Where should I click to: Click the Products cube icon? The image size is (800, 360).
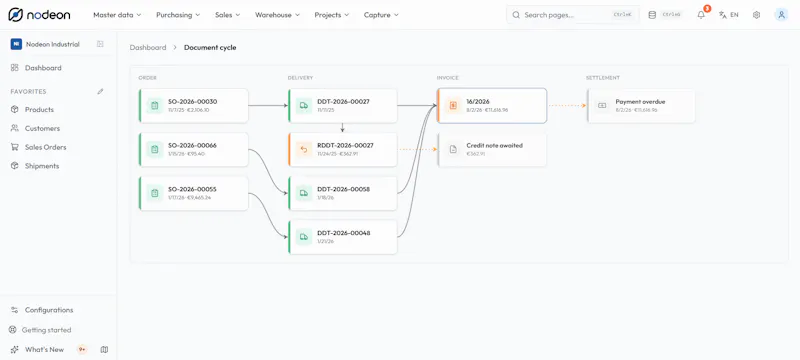(x=14, y=110)
